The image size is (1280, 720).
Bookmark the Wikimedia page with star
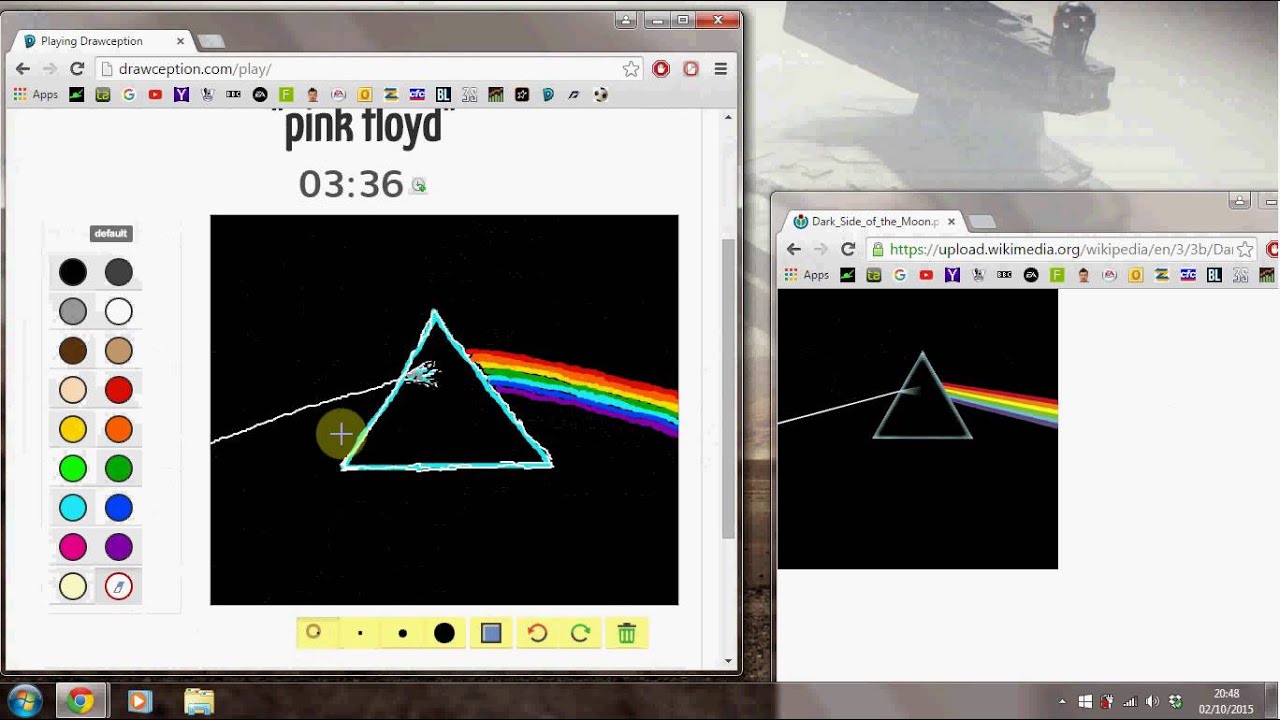tap(1245, 249)
